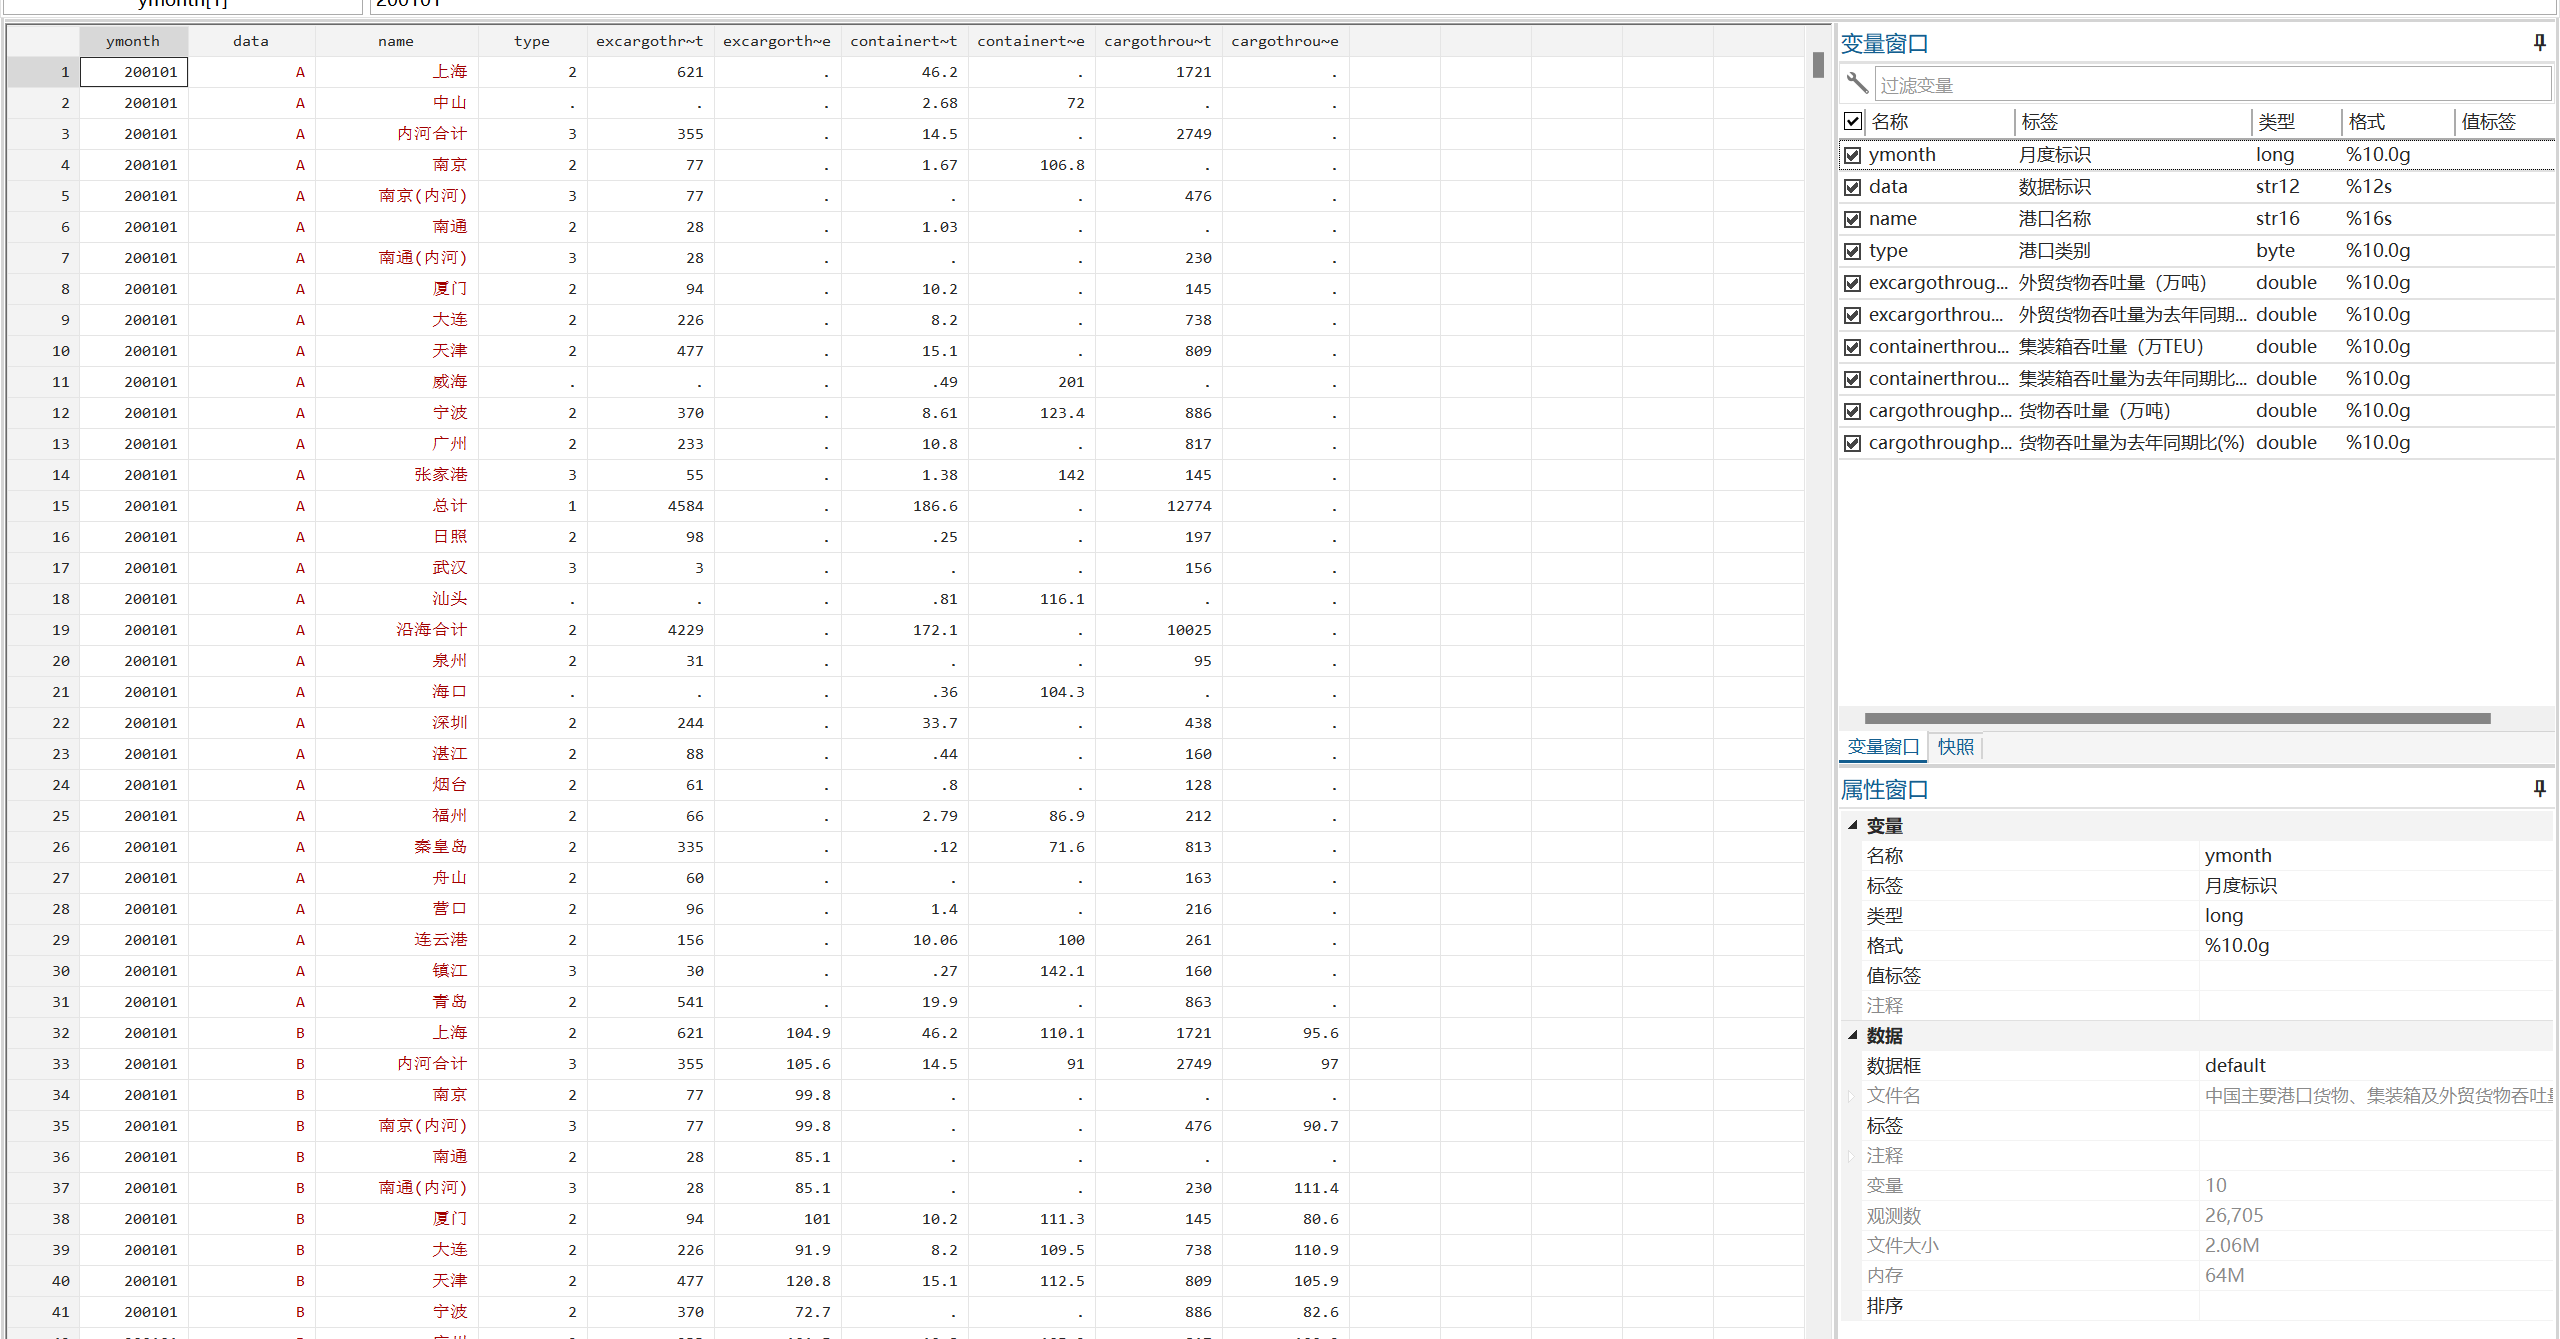2560x1339 pixels.
Task: Pin the 变量窗口 panel
Action: [2539, 42]
